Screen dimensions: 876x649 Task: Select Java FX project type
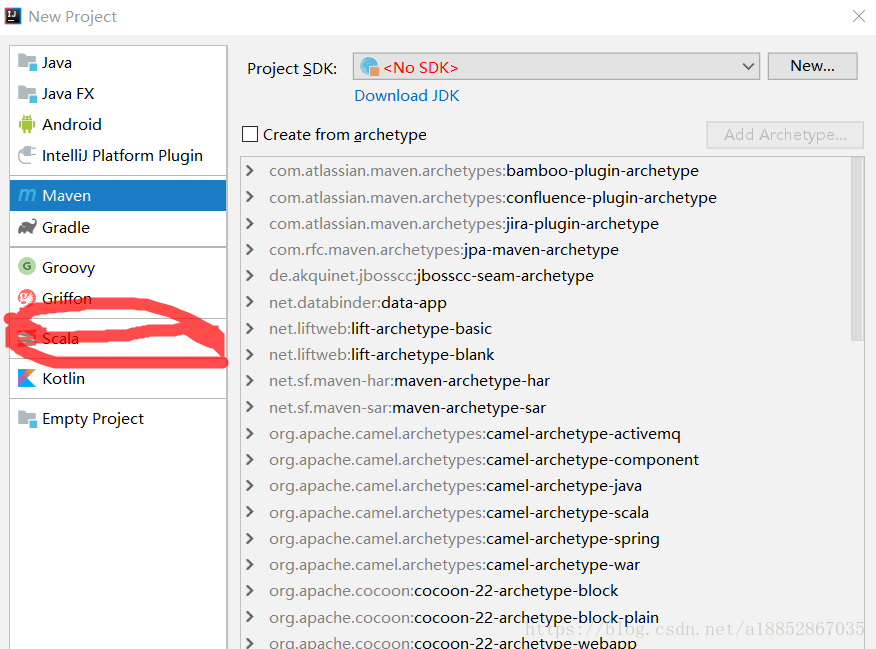(x=118, y=93)
